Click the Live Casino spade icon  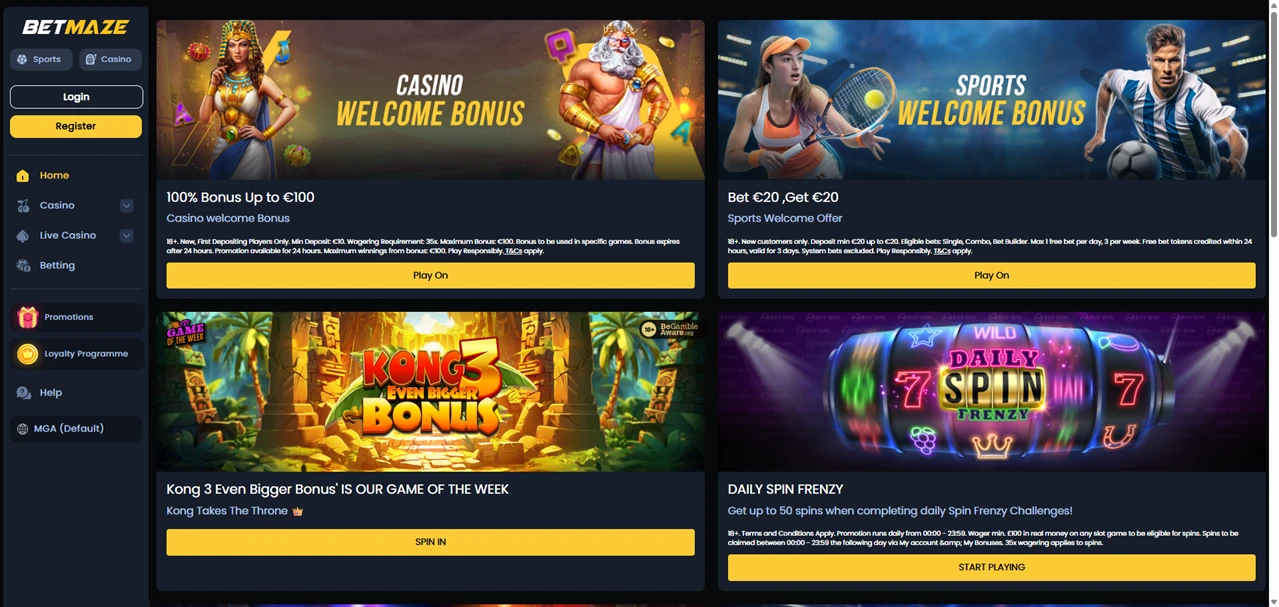click(23, 235)
